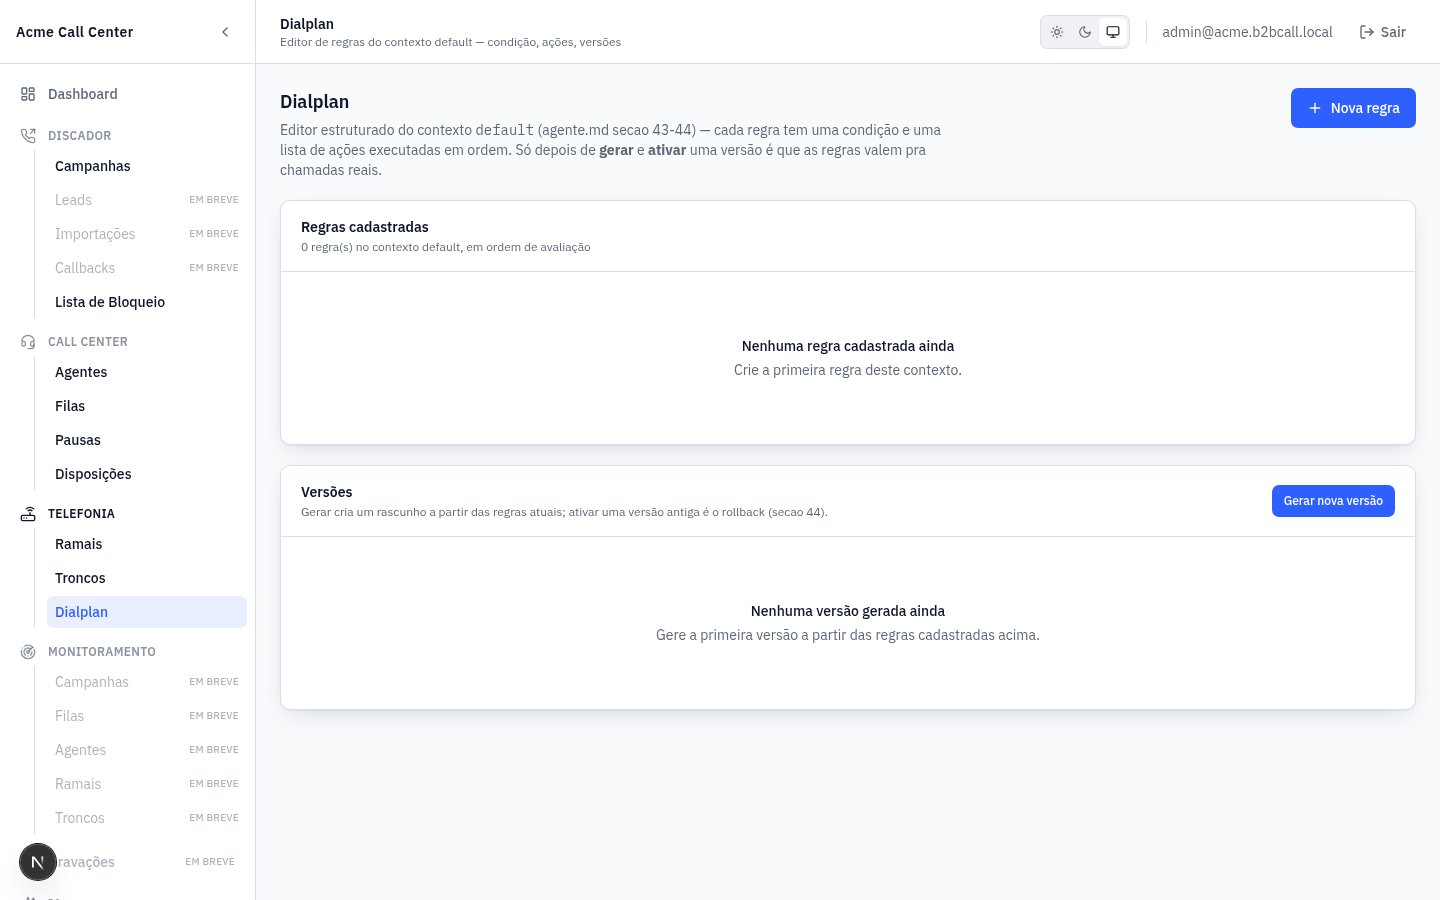This screenshot has width=1440, height=900.
Task: Switch to light theme sun icon
Action: (1057, 32)
